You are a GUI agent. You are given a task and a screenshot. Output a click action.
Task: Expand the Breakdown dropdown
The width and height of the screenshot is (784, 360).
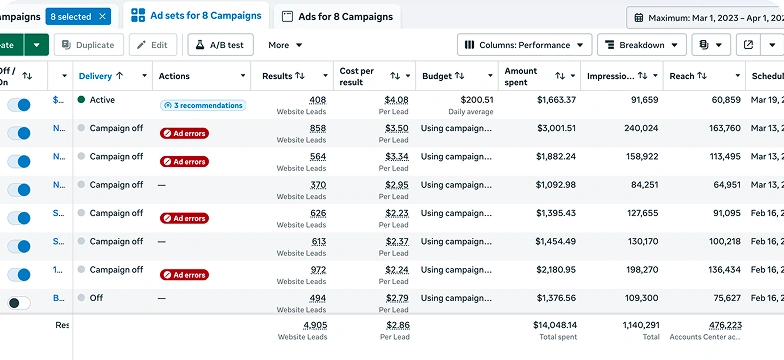tap(642, 45)
